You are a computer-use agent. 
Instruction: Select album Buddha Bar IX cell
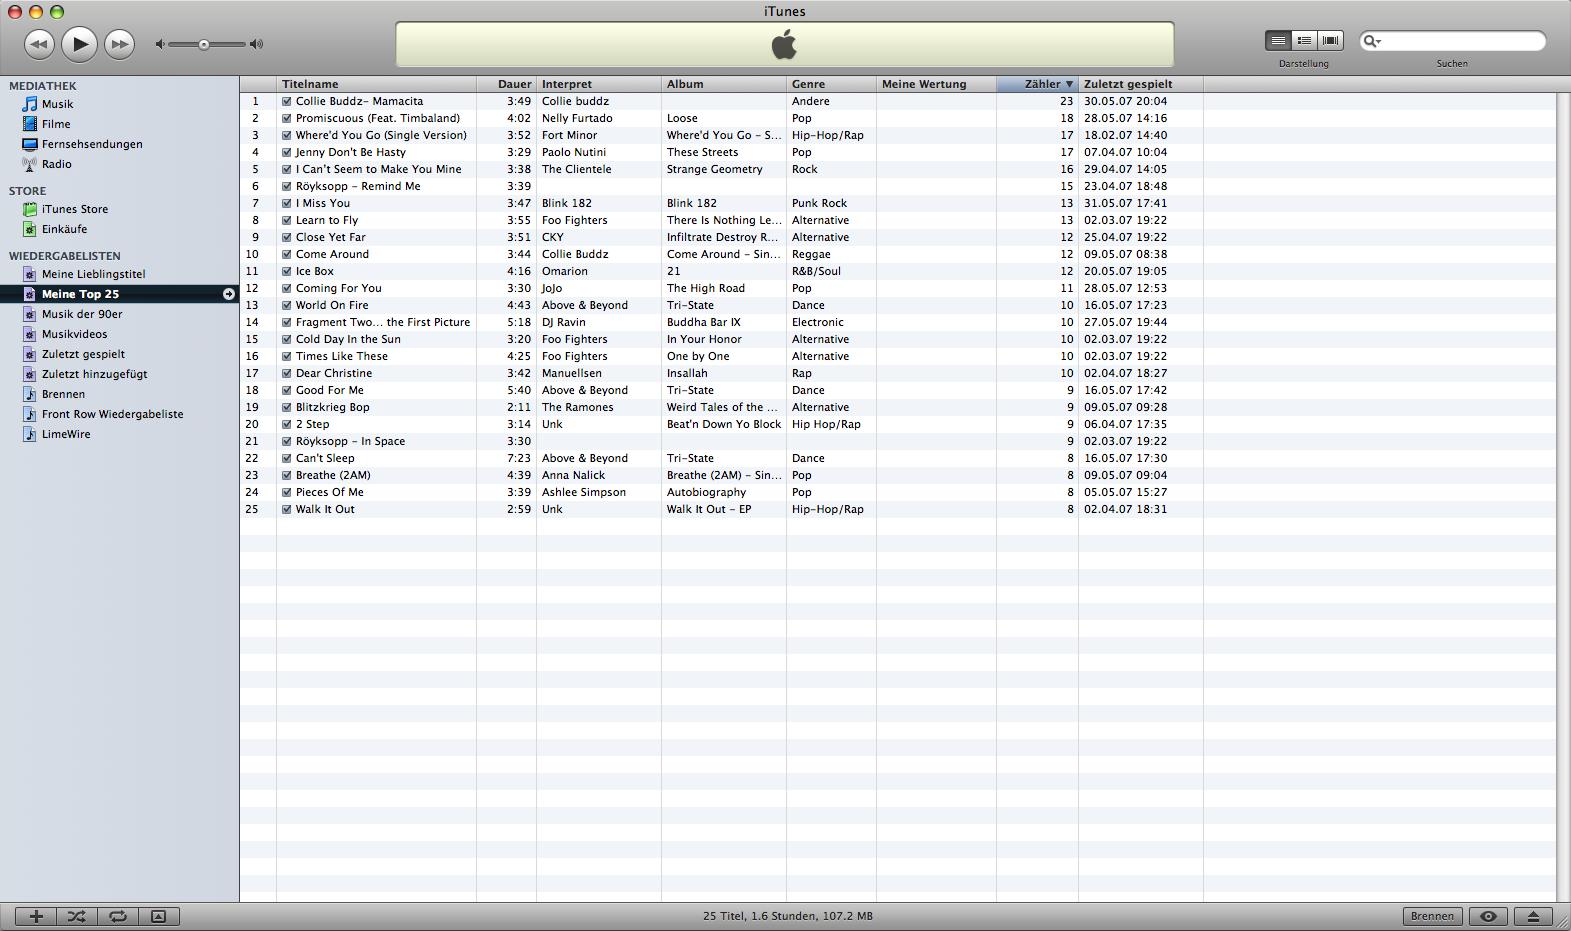704,322
